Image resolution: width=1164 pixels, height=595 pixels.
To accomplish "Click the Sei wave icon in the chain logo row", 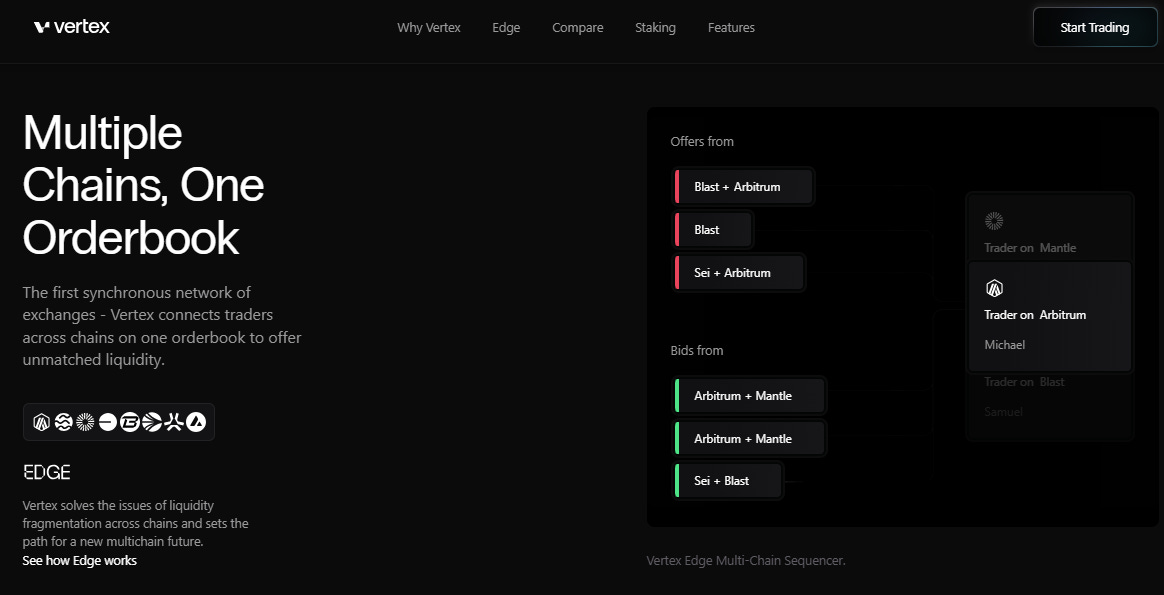I will pyautogui.click(x=63, y=422).
